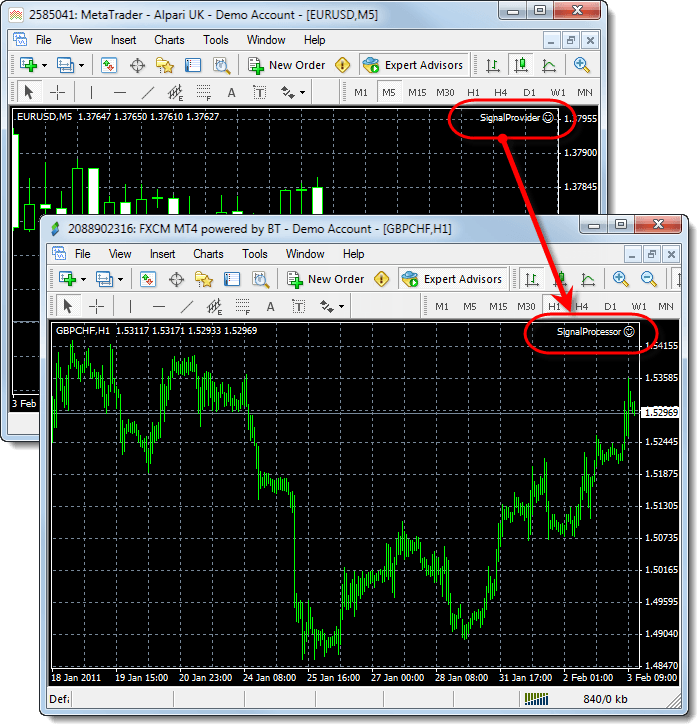
Task: Restore inner chart window in FXCM menu bar
Action: coord(652,254)
